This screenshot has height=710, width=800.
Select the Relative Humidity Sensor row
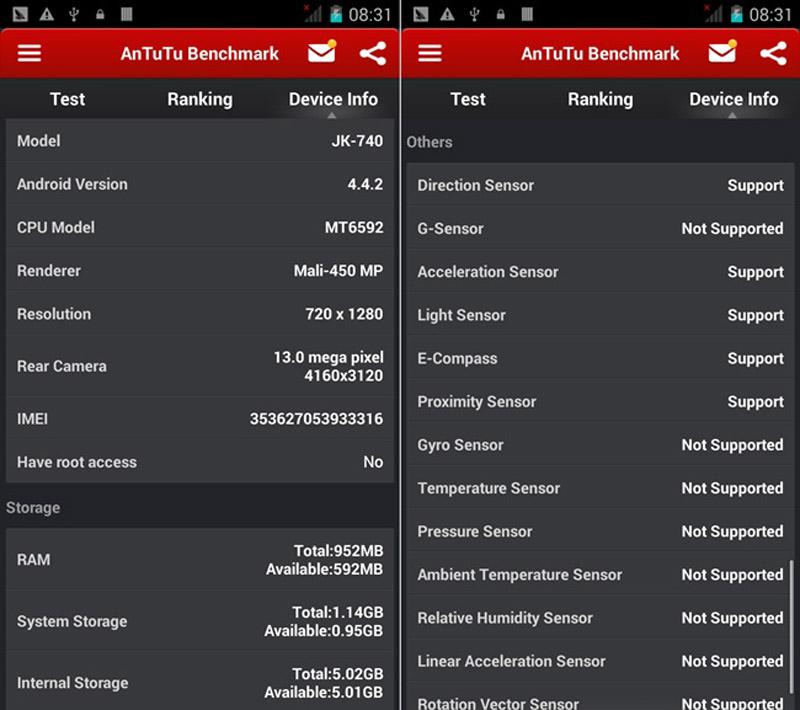(600, 618)
